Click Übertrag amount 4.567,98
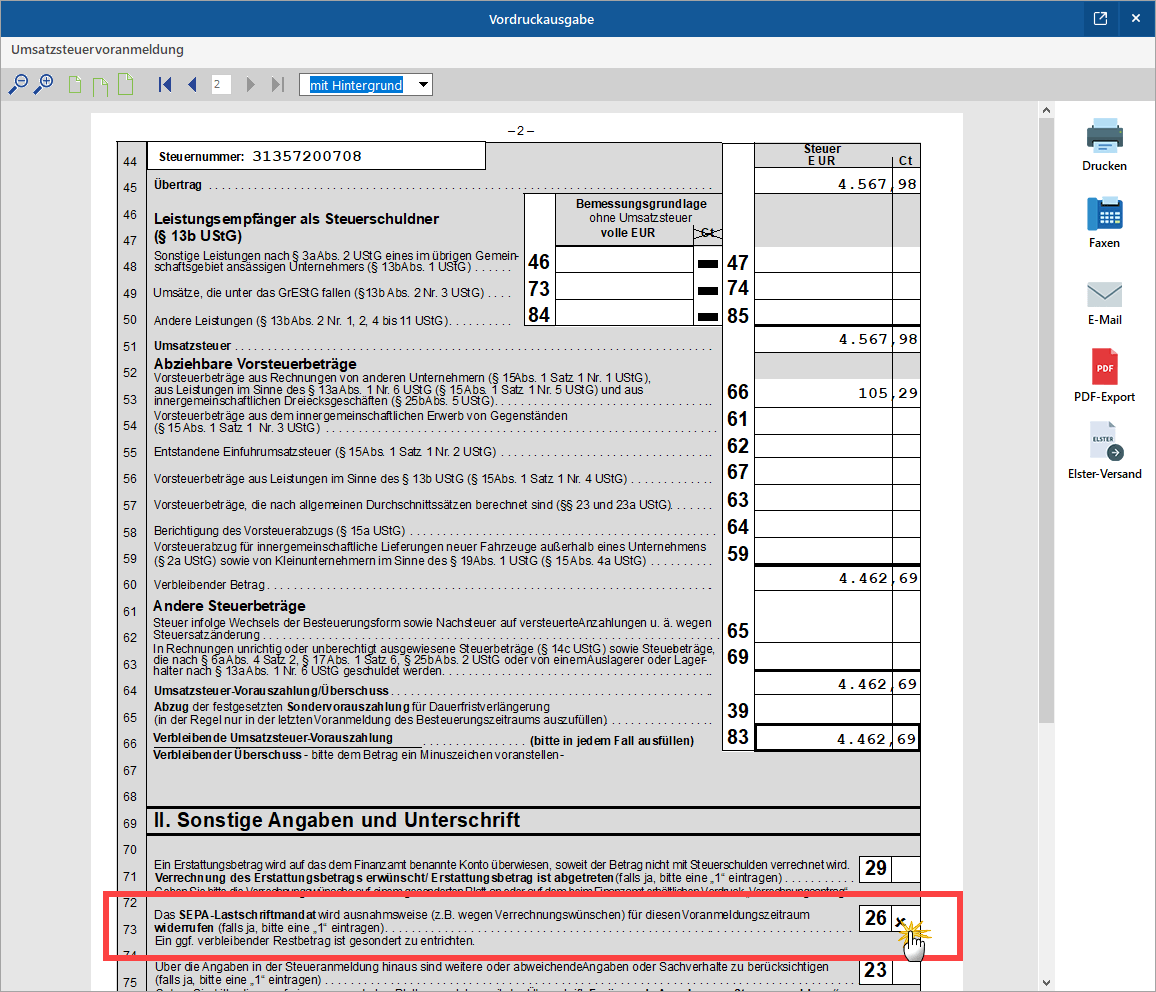1156x992 pixels. 837,183
